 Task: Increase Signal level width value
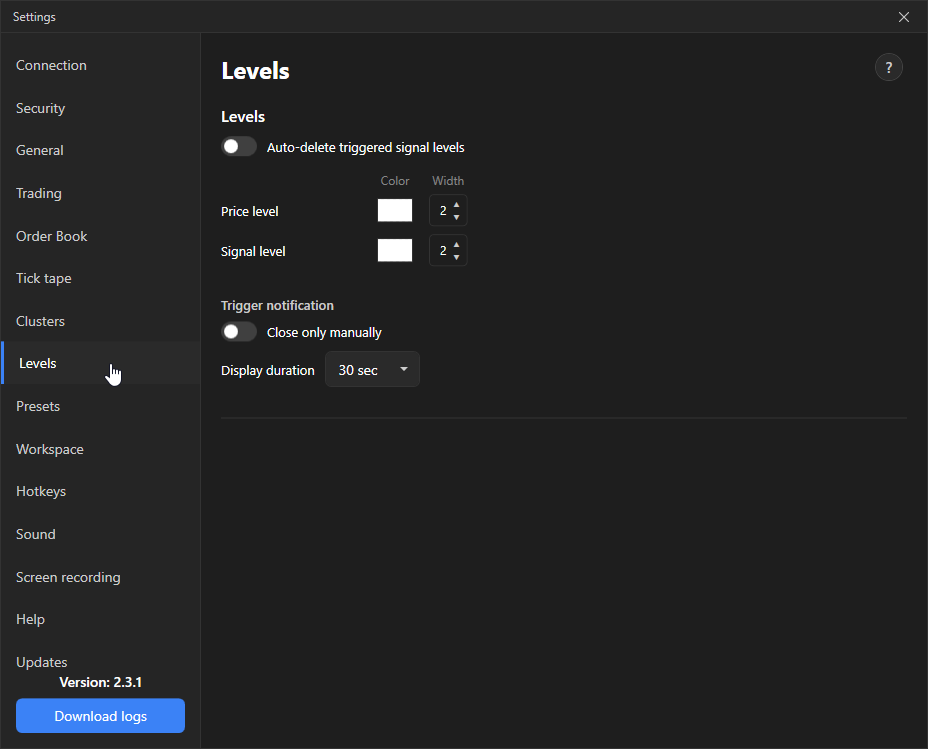[x=456, y=244]
